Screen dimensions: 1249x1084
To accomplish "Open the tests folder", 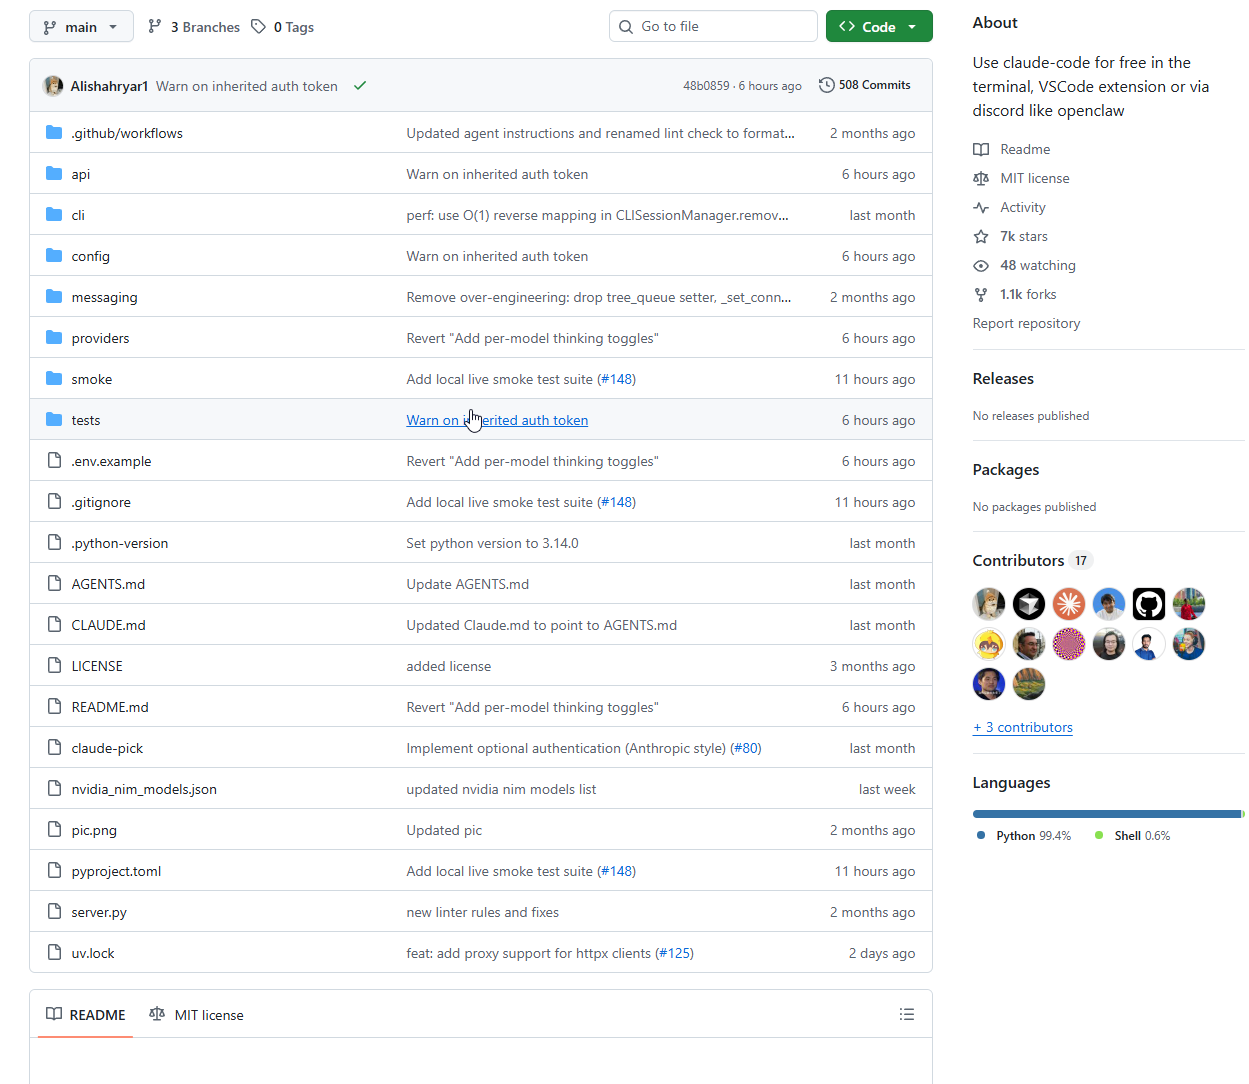I will [x=86, y=420].
